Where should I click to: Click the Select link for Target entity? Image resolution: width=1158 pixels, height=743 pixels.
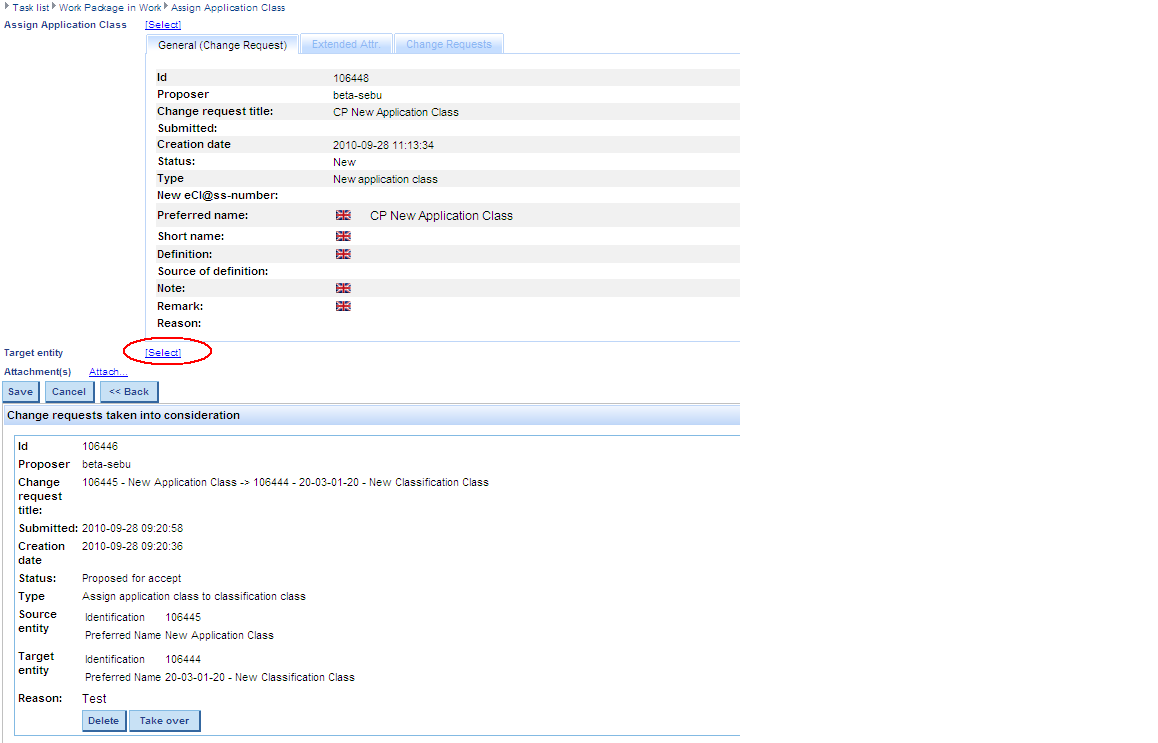coord(163,353)
